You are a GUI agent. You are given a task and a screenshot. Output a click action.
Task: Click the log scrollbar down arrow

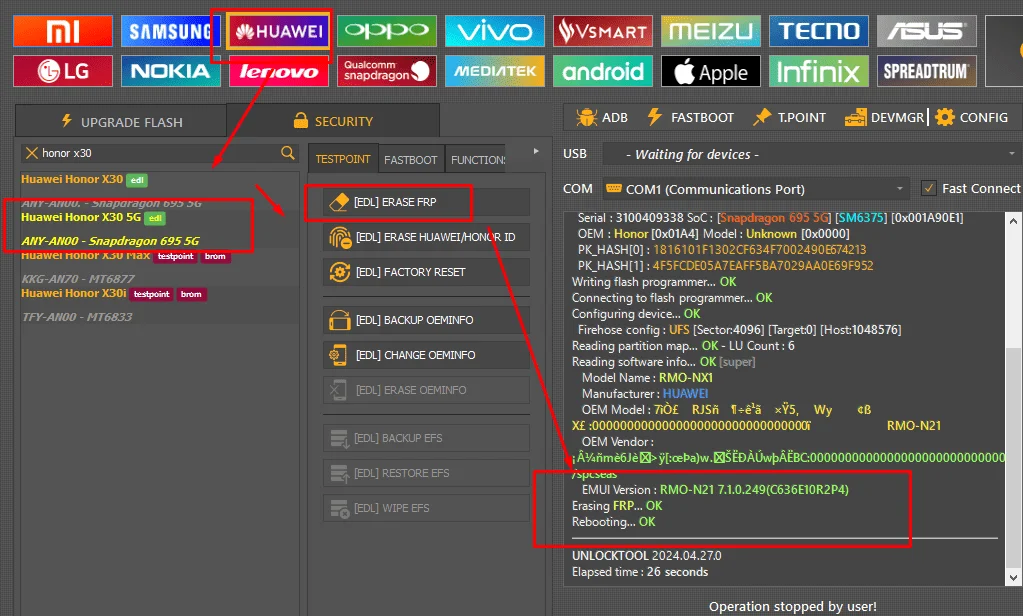pos(1013,578)
